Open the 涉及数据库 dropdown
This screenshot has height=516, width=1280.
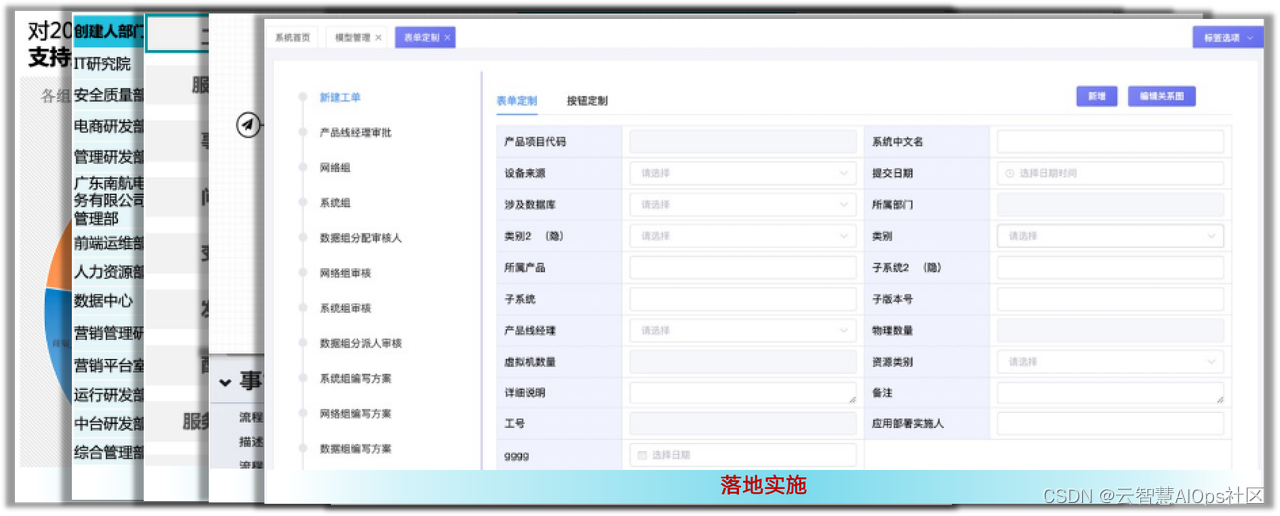click(743, 204)
